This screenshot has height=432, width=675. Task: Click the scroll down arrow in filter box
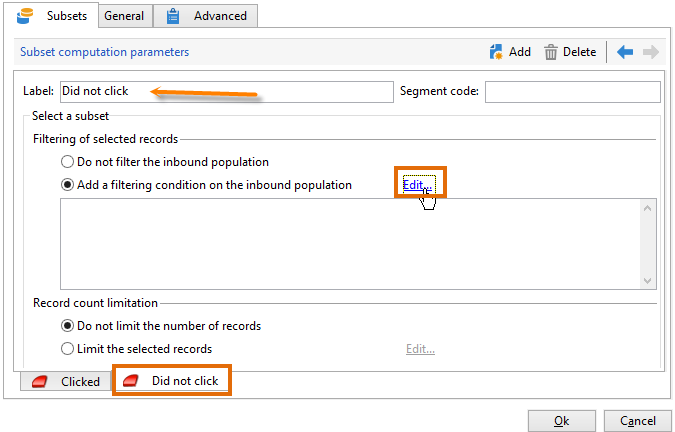tap(647, 281)
